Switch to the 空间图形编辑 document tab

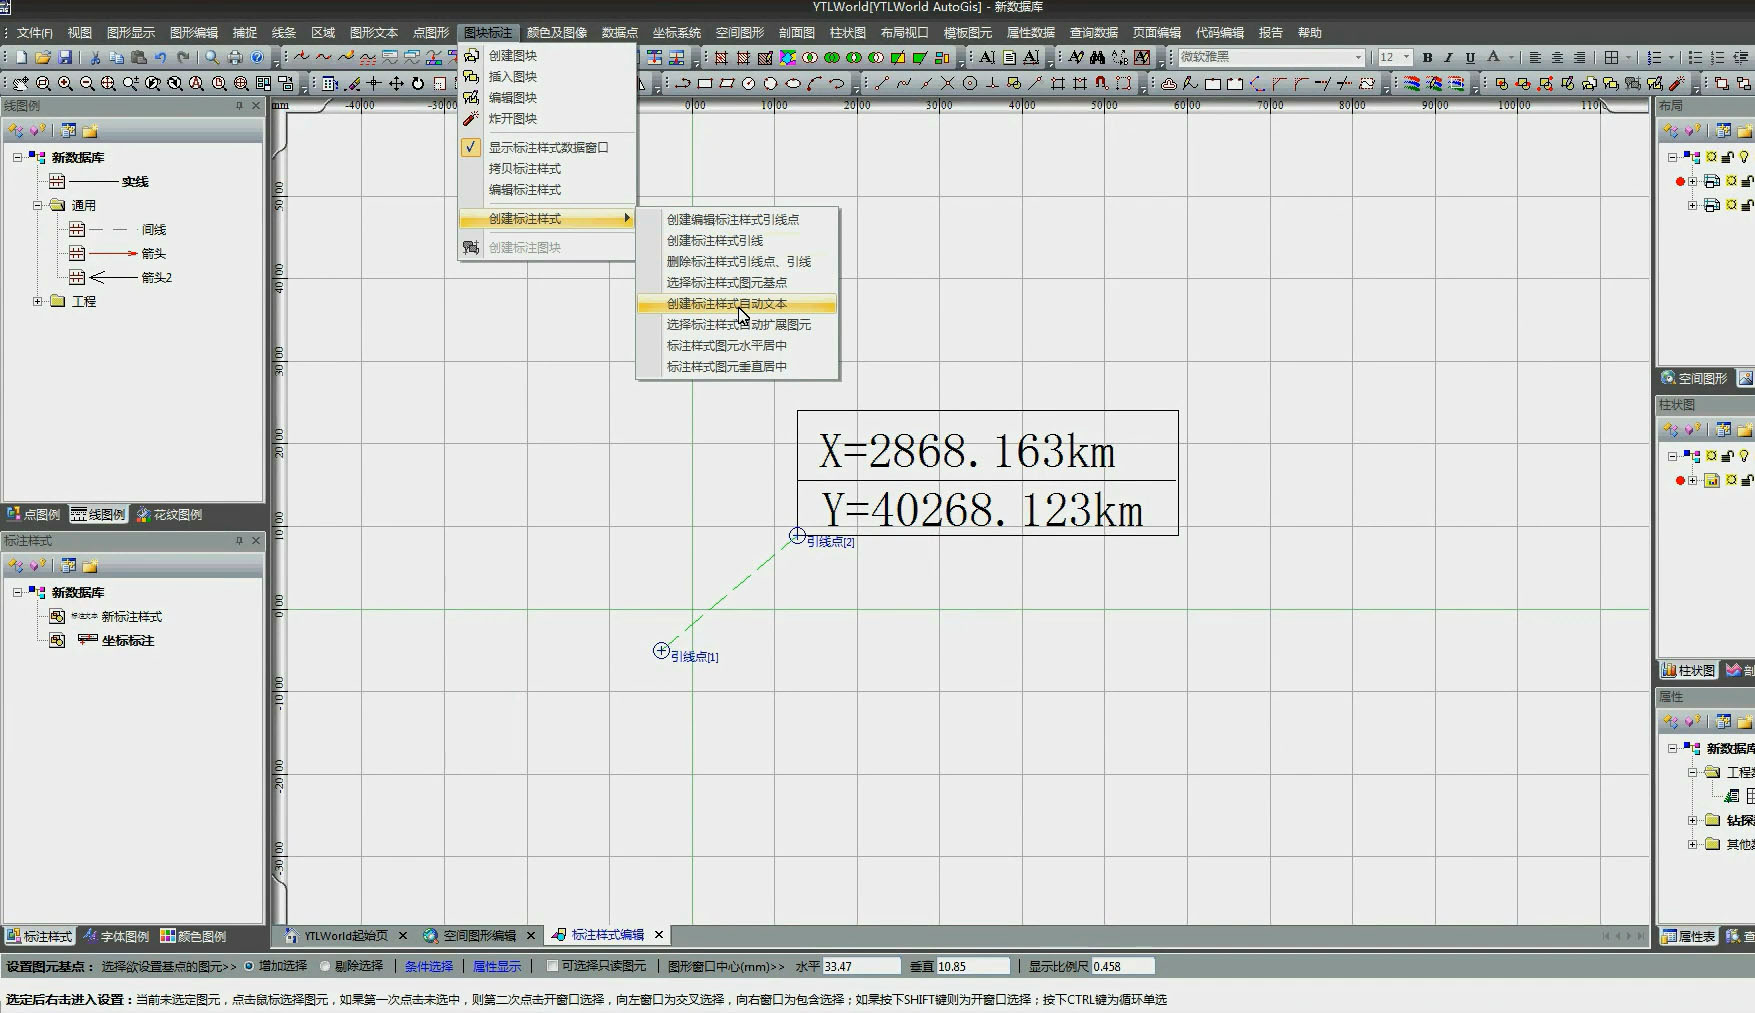tap(479, 936)
